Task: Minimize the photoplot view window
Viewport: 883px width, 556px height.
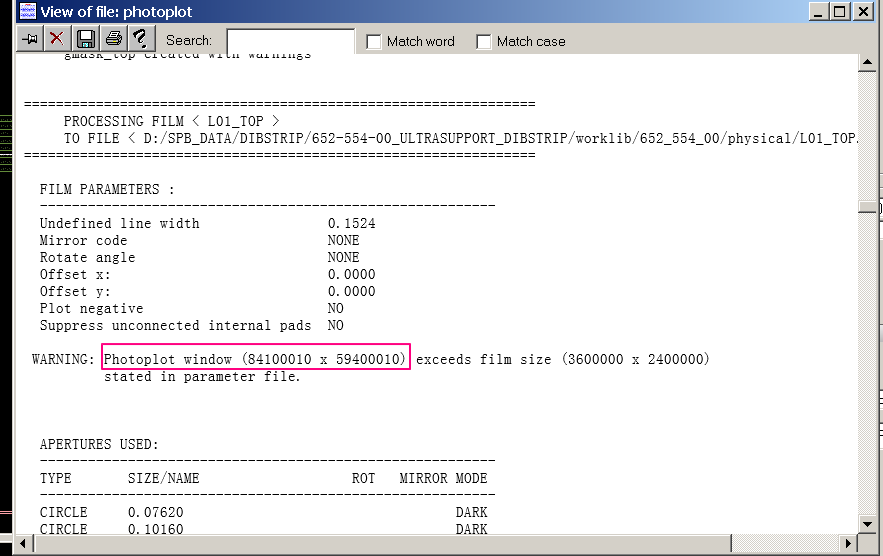Action: click(x=818, y=11)
